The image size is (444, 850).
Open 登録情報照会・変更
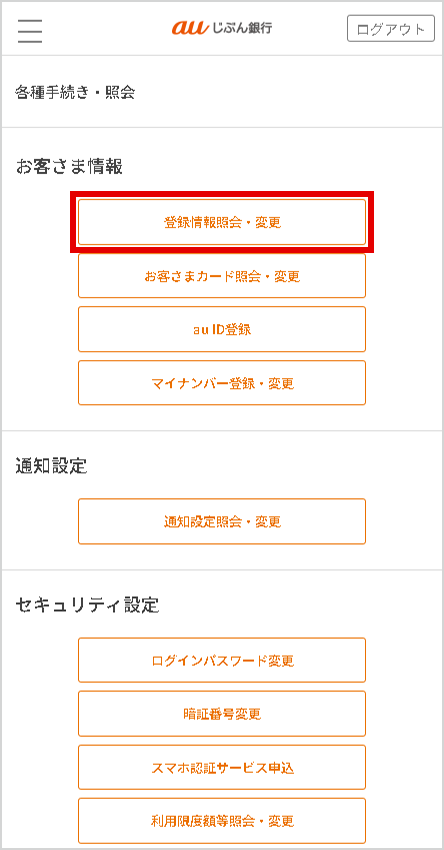point(222,222)
